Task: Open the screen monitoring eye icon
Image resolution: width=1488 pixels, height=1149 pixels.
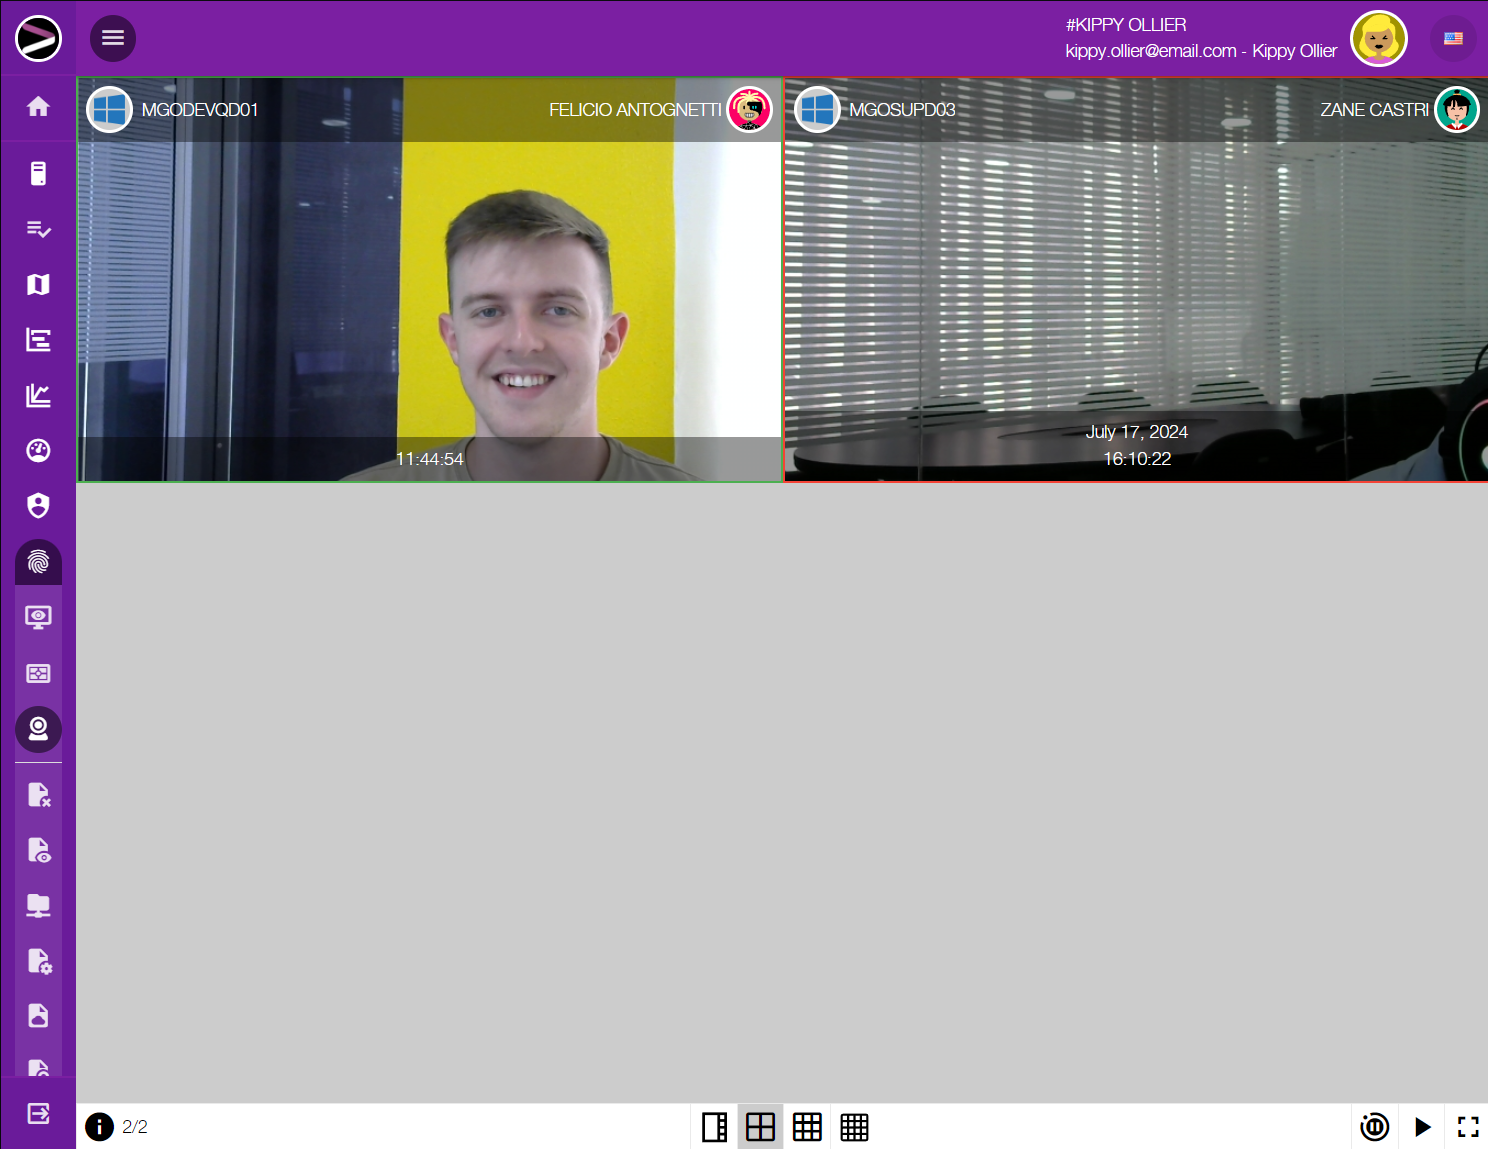Action: [38, 617]
